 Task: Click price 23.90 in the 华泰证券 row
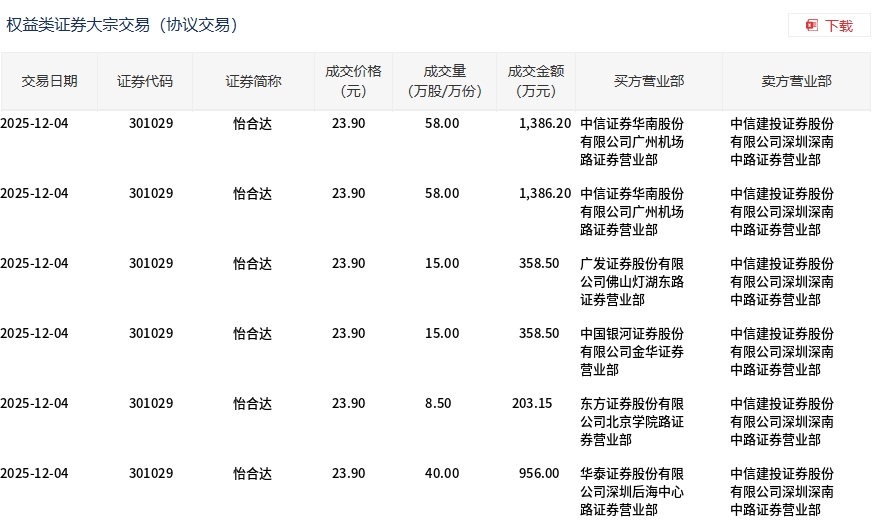click(x=349, y=473)
